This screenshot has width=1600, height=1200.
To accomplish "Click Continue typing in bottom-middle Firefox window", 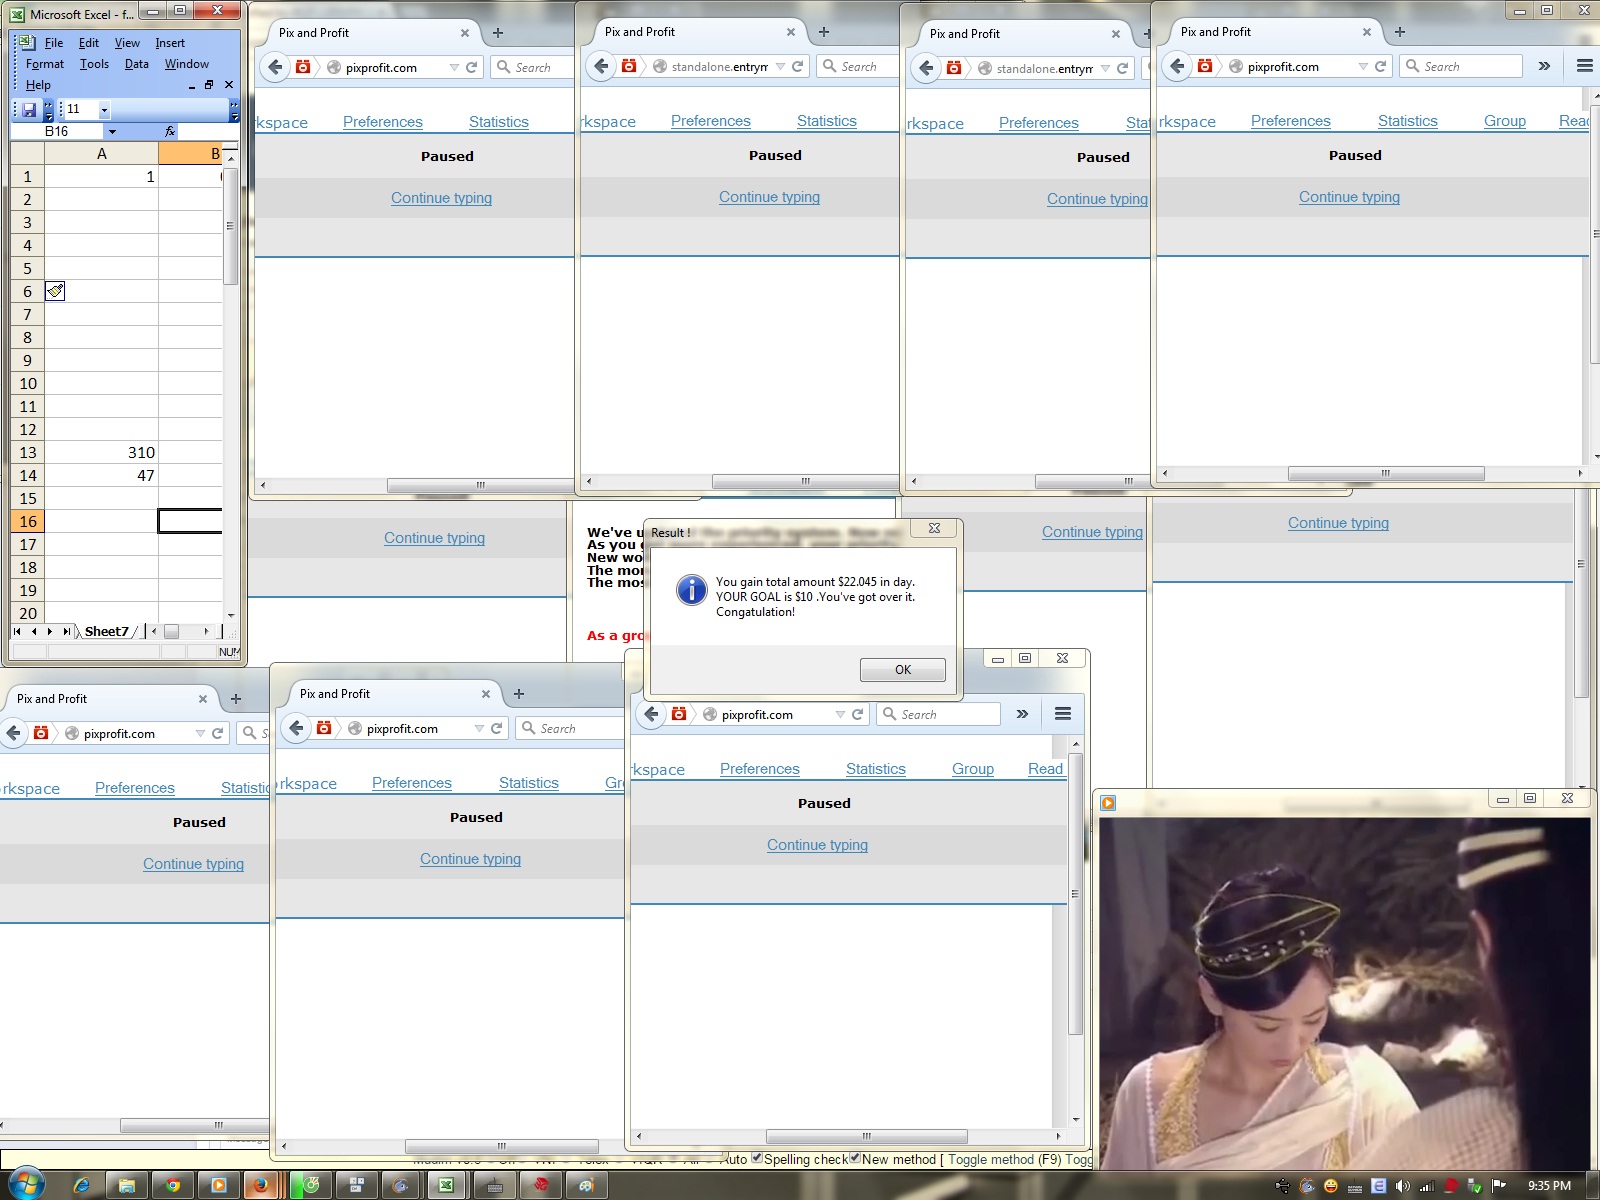I will 470,859.
